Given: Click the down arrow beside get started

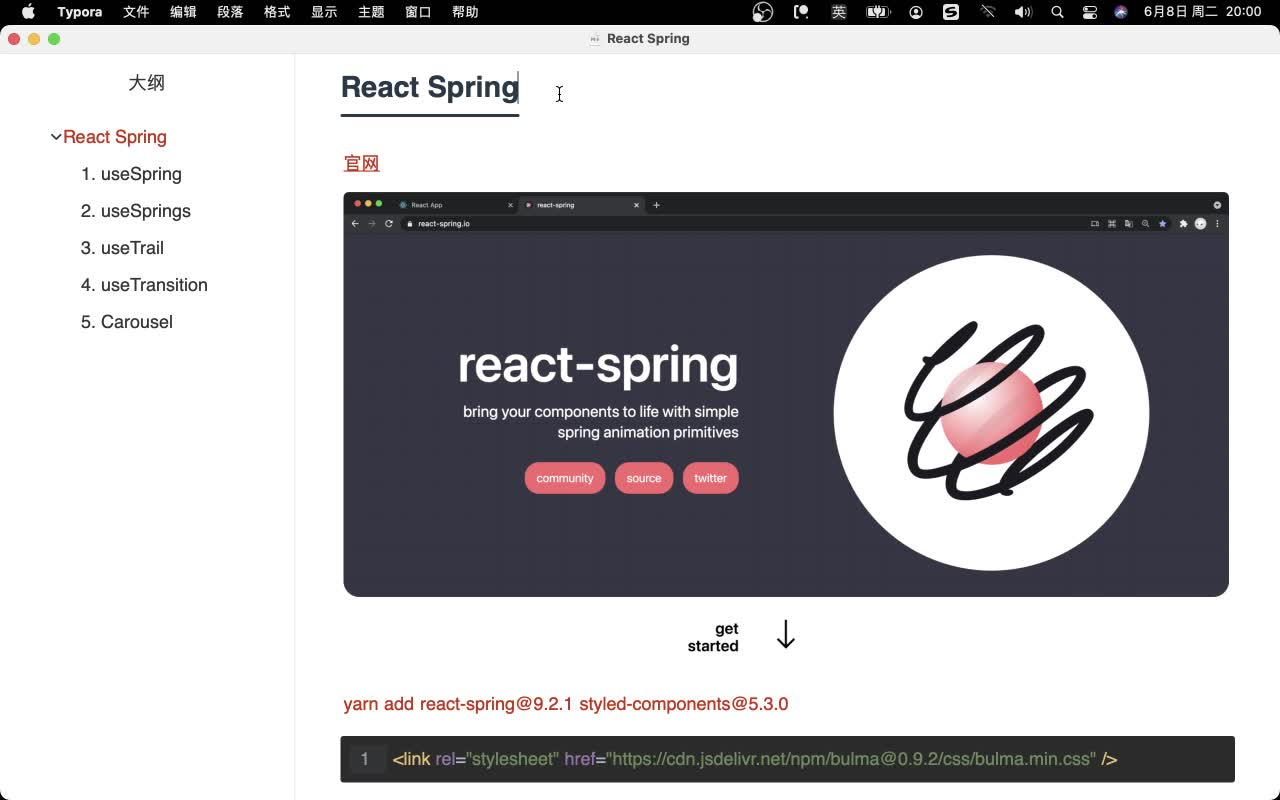Looking at the screenshot, I should coord(786,635).
